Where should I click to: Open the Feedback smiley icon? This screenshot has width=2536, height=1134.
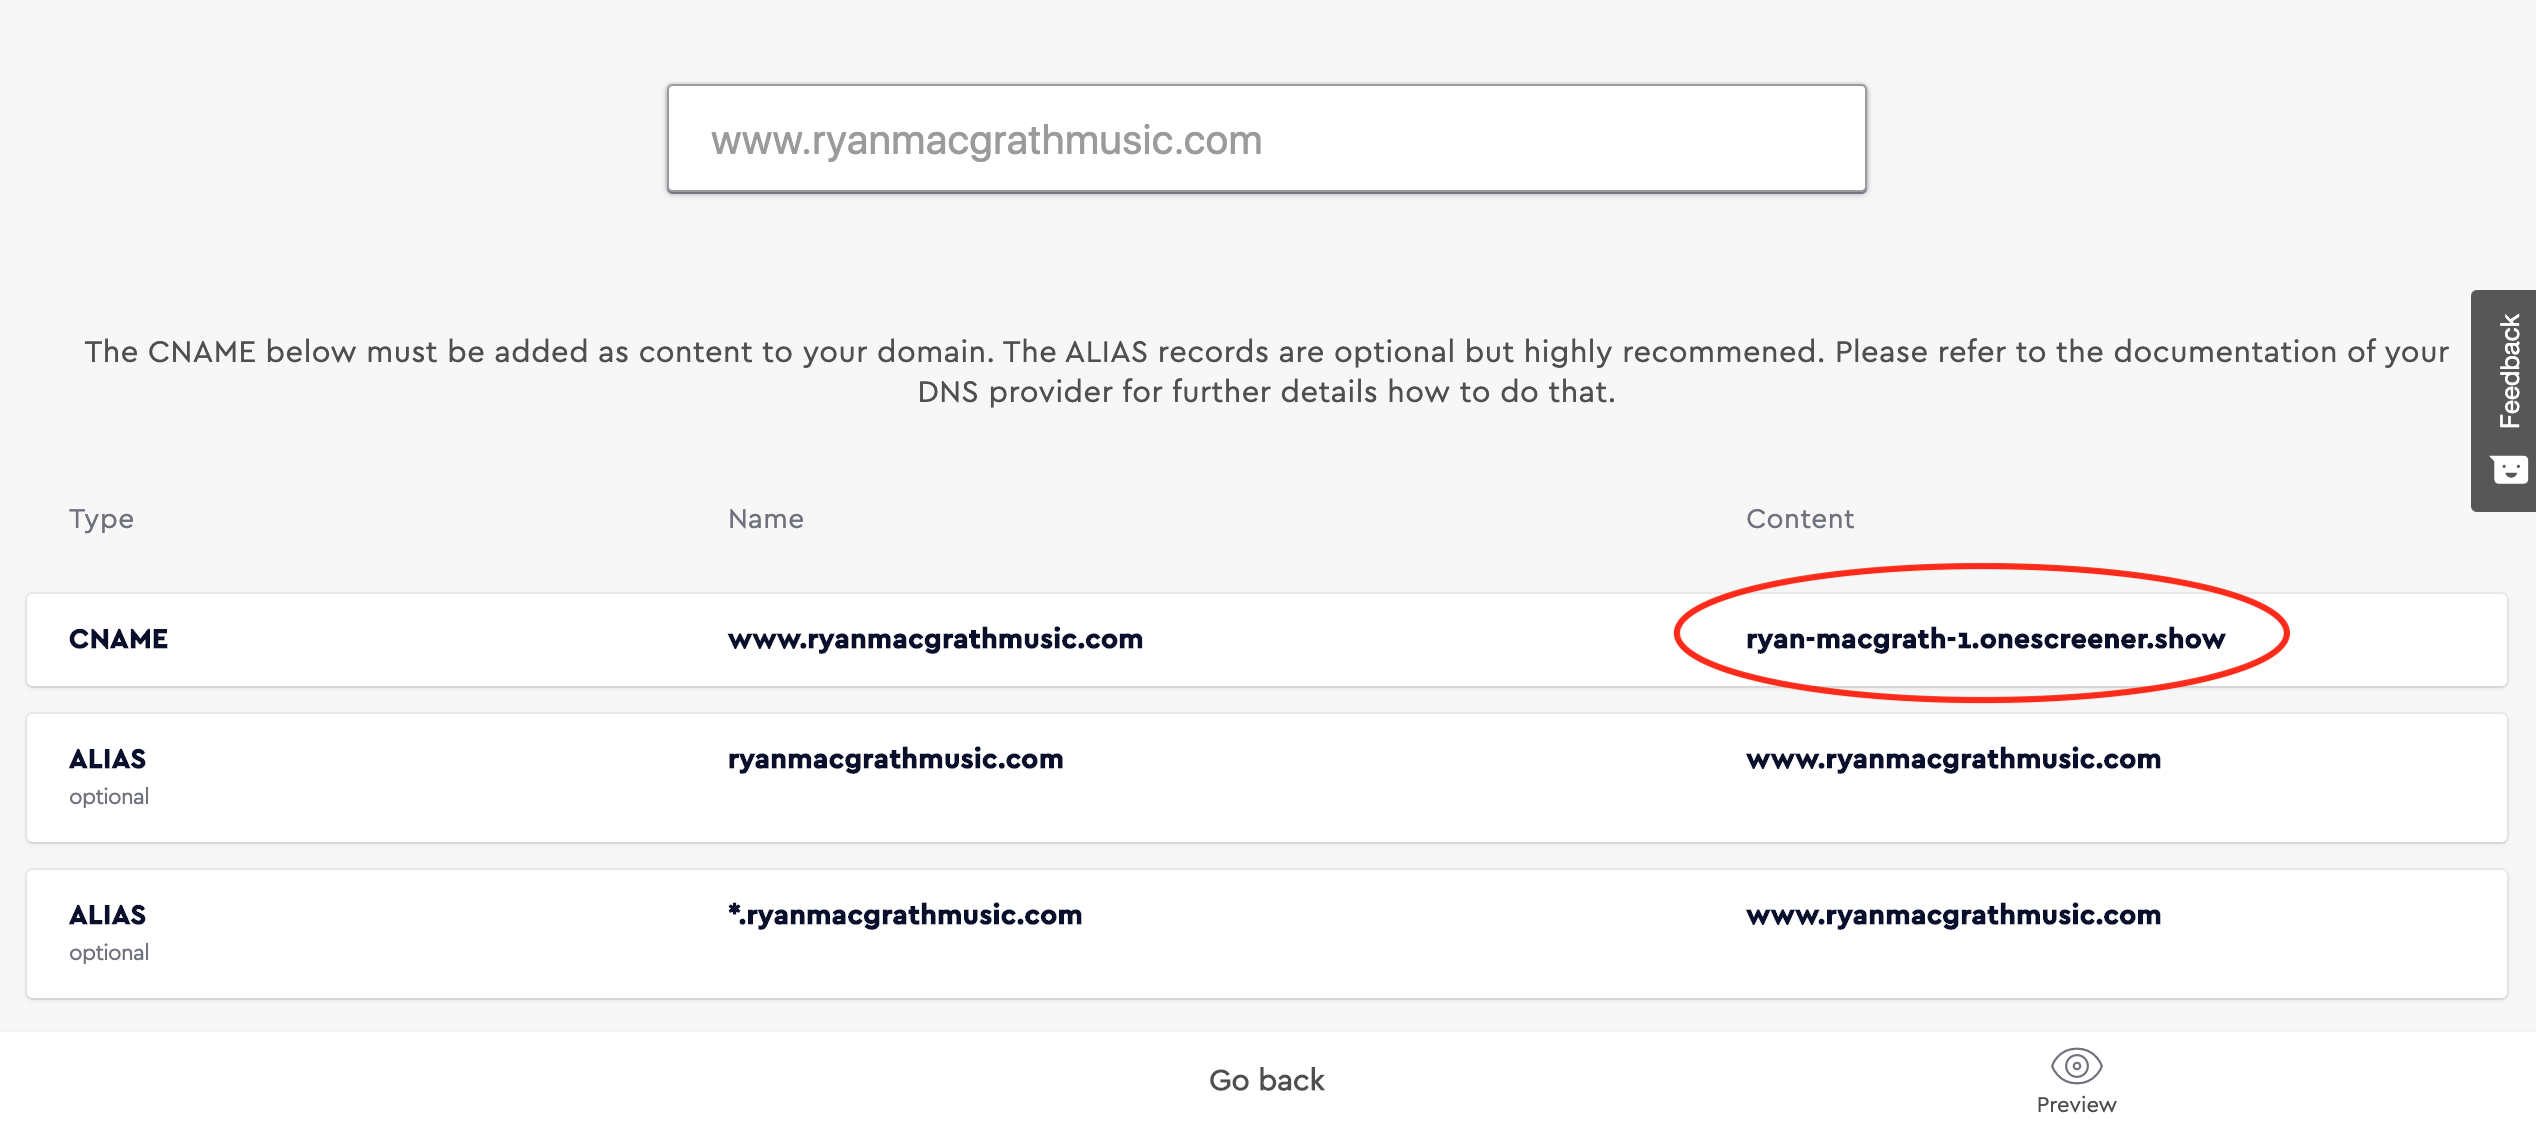coord(2509,469)
